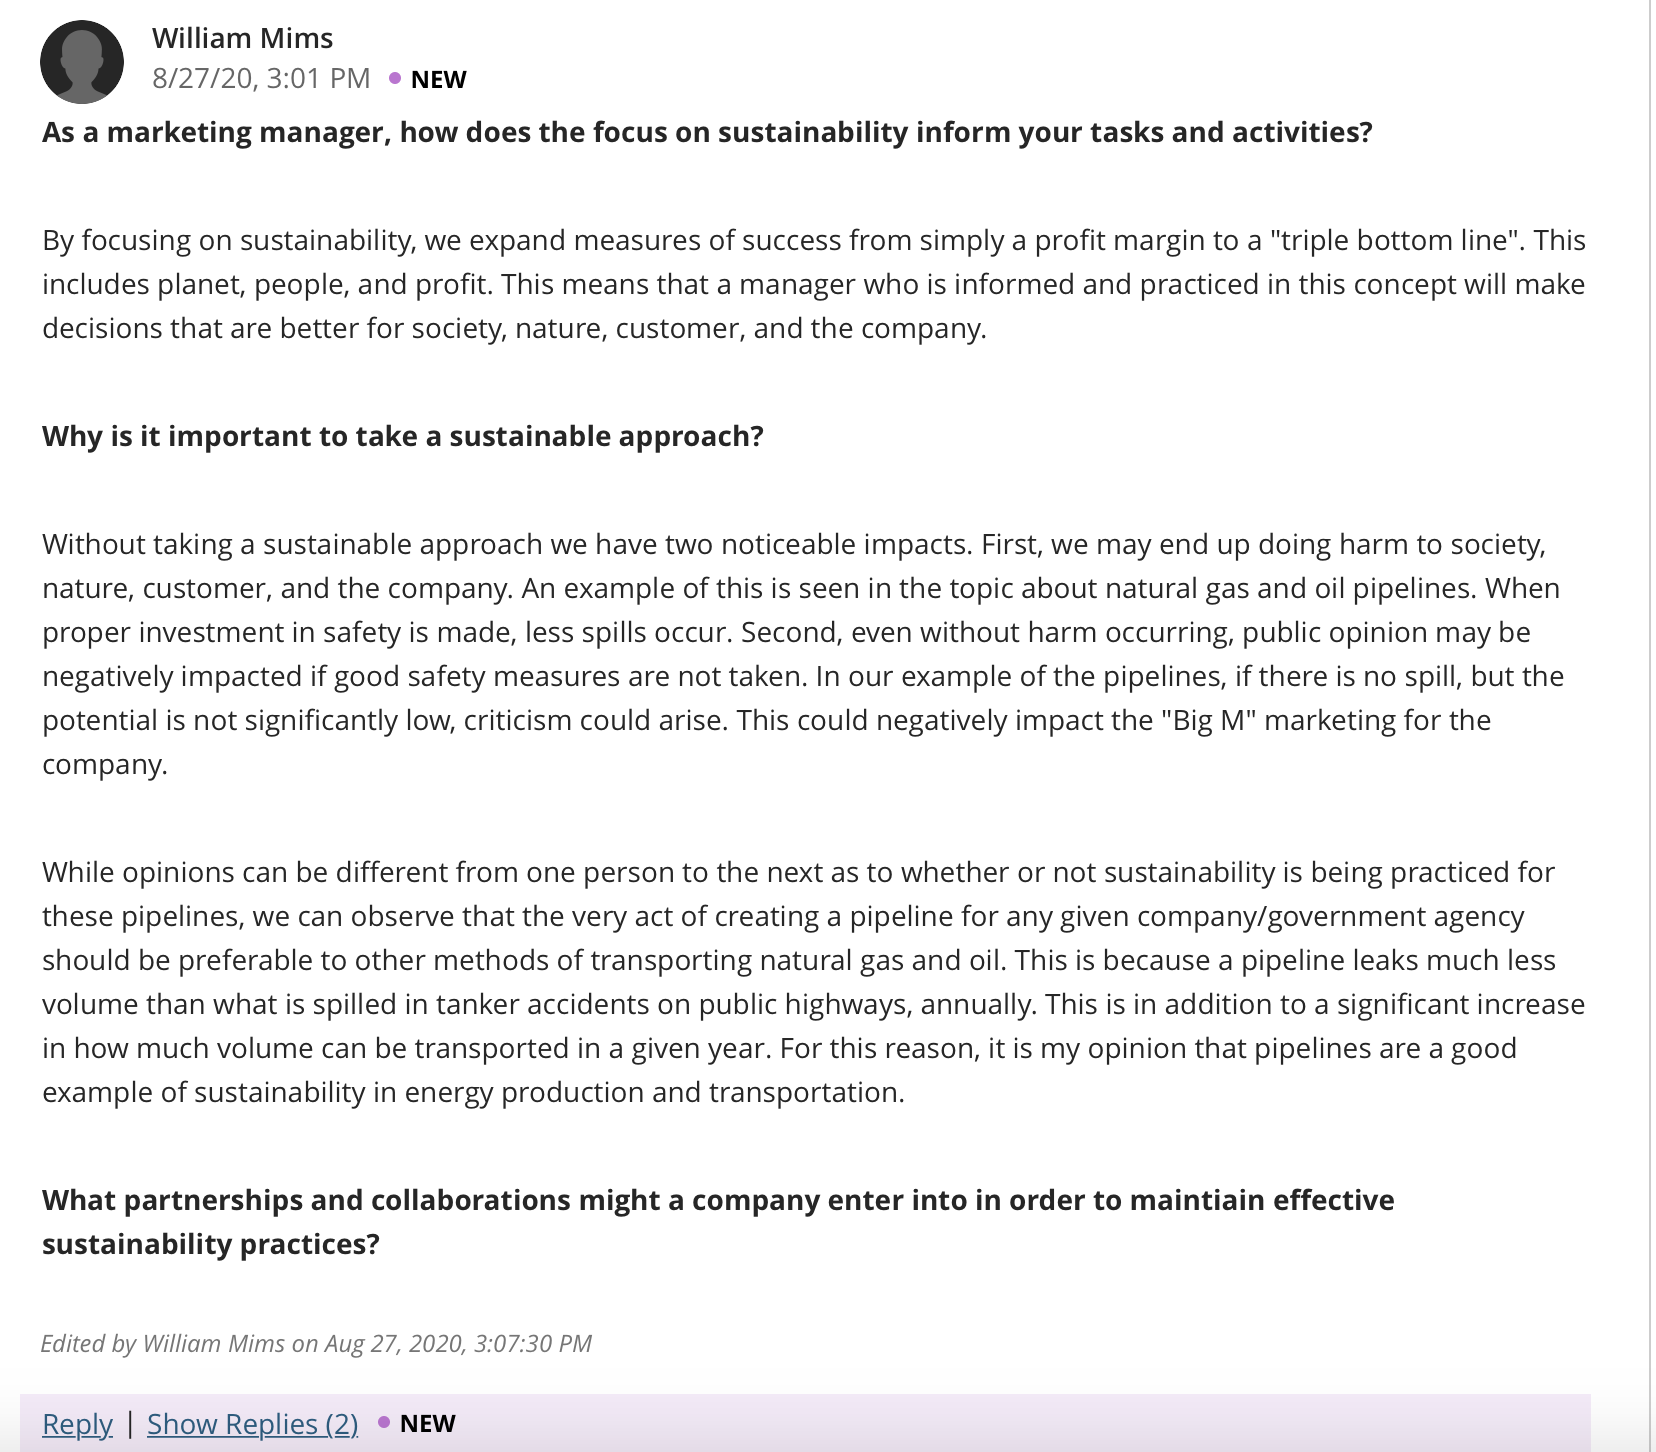Click the 'Why is it important' bold heading

[x=403, y=436]
